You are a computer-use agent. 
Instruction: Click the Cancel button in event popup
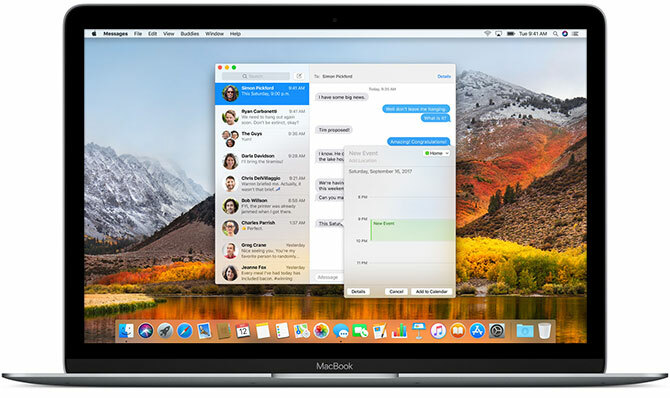coord(396,292)
